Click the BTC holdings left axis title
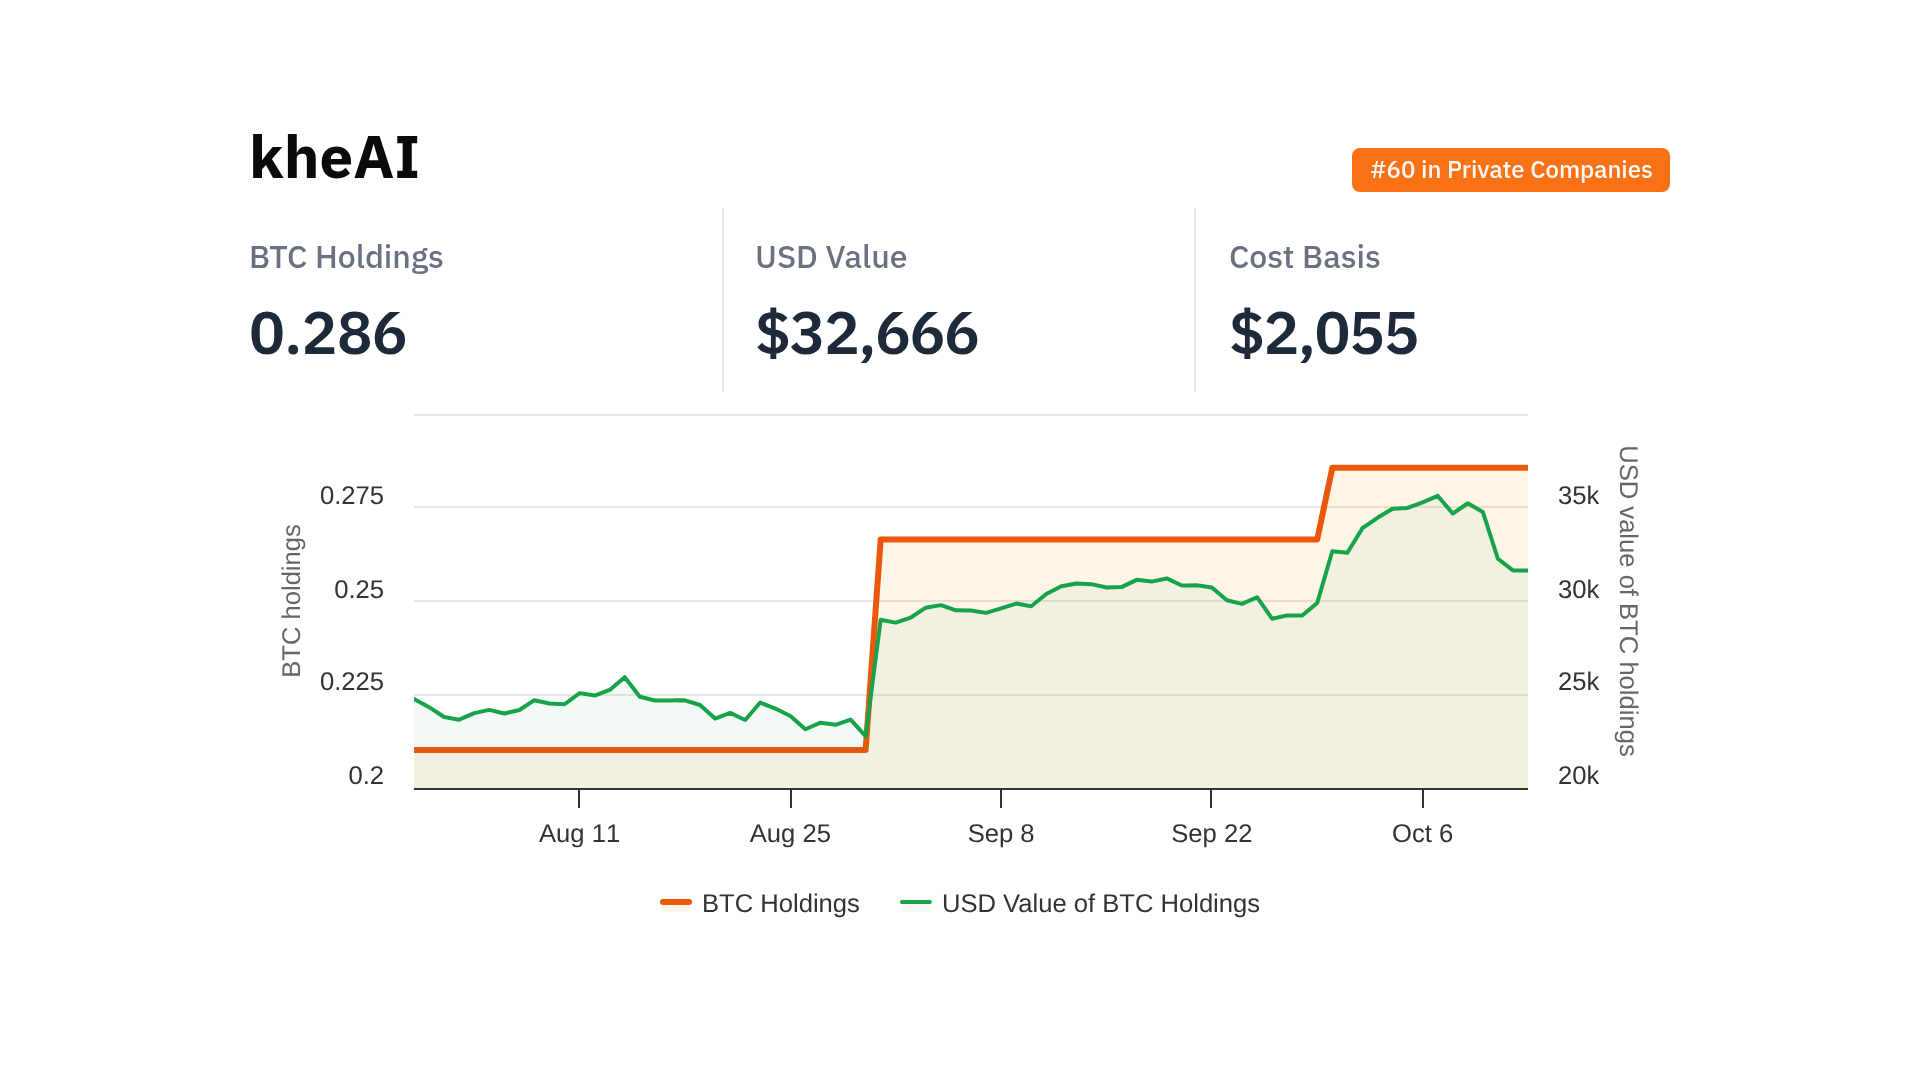 point(291,600)
